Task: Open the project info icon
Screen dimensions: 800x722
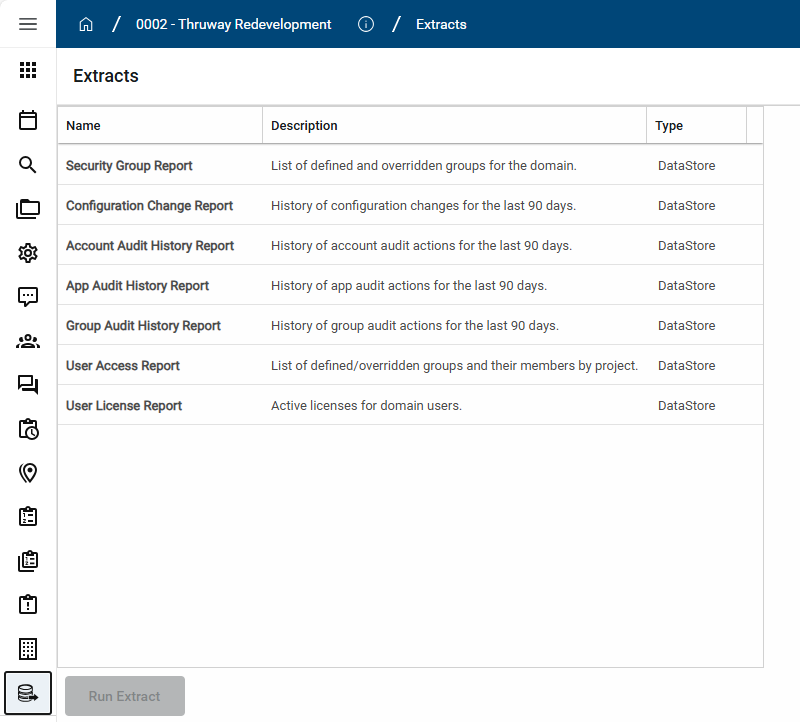Action: [366, 24]
